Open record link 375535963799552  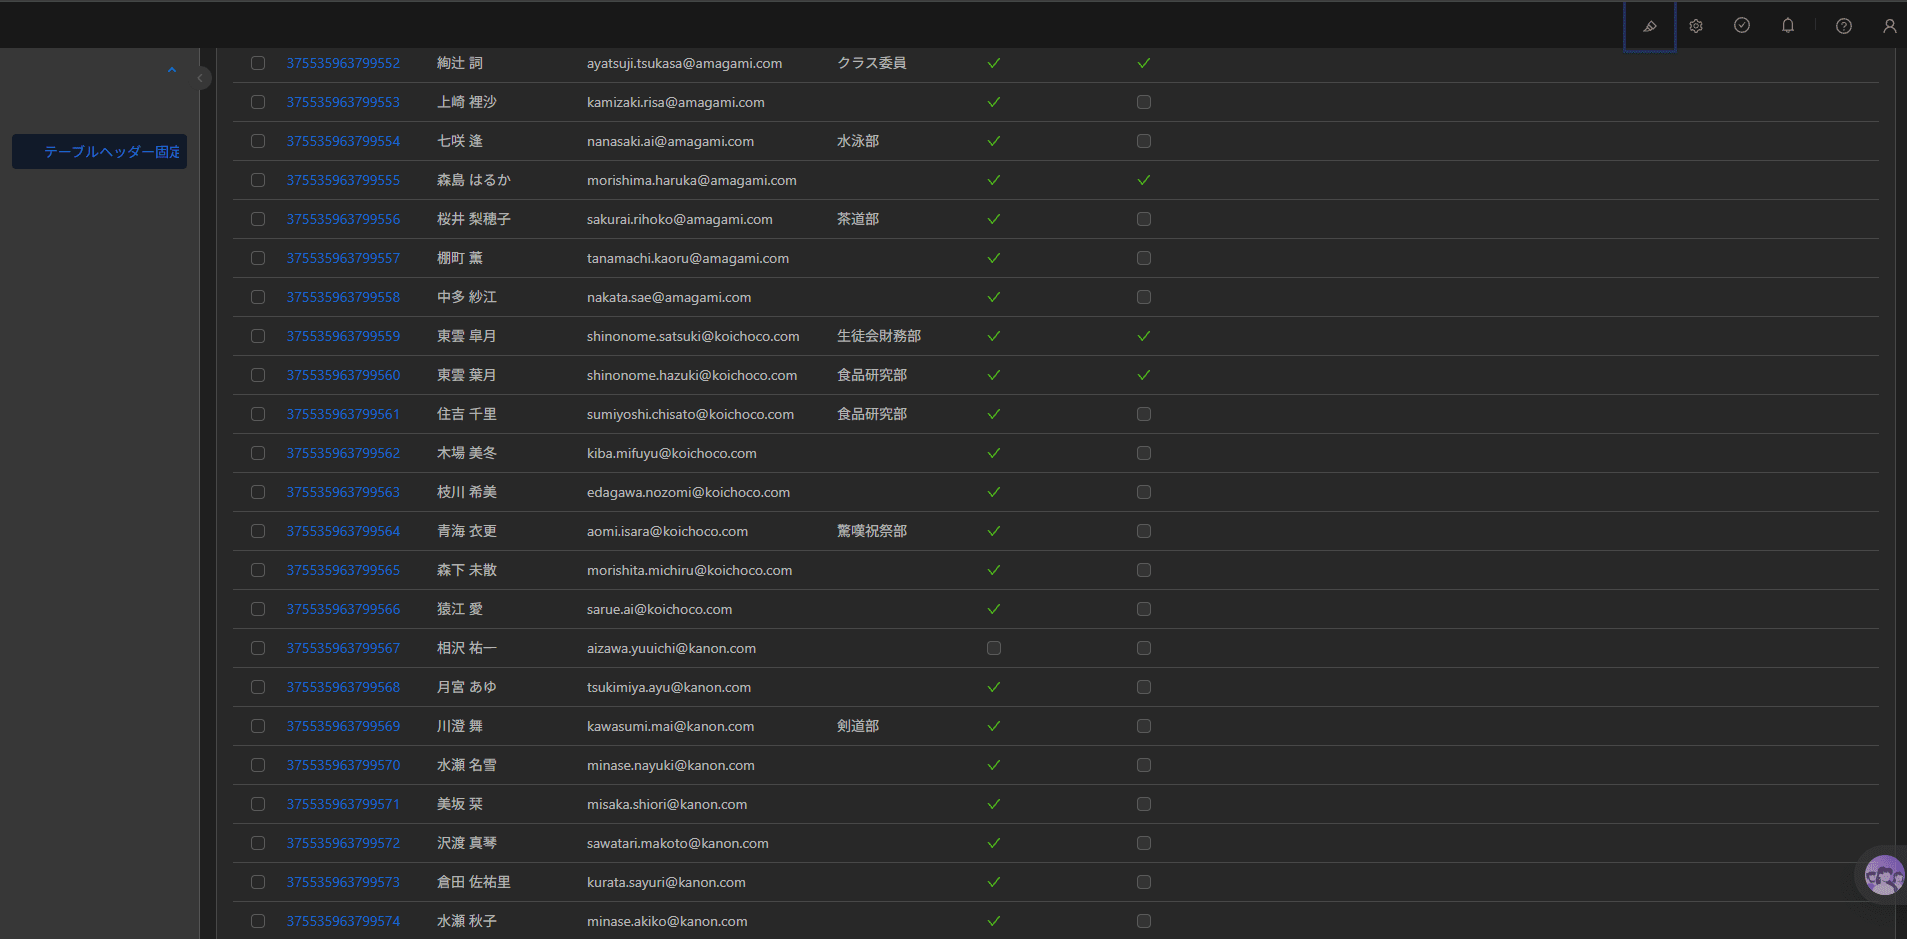tap(343, 63)
